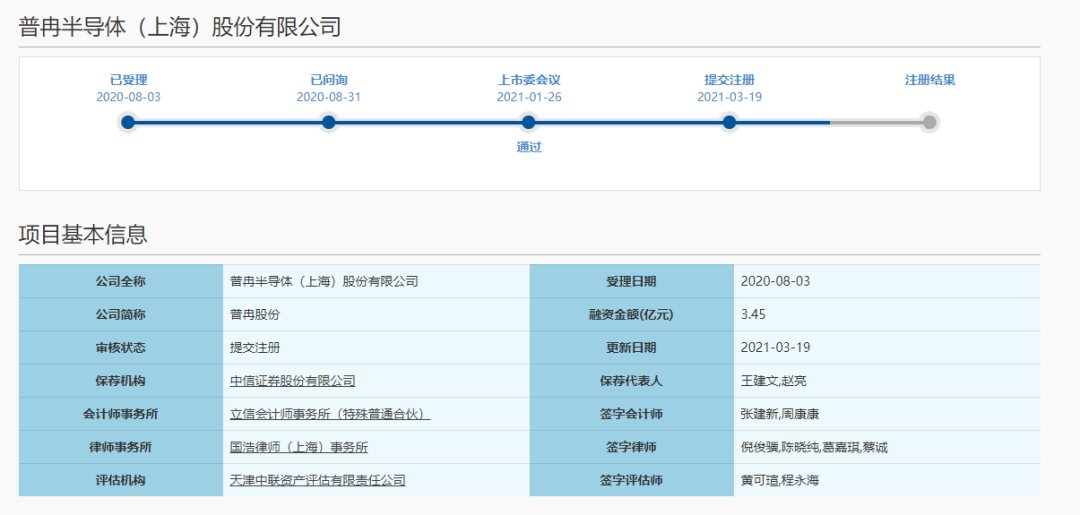Select the 提交注册 status value in table
1080x515 pixels.
coord(255,348)
